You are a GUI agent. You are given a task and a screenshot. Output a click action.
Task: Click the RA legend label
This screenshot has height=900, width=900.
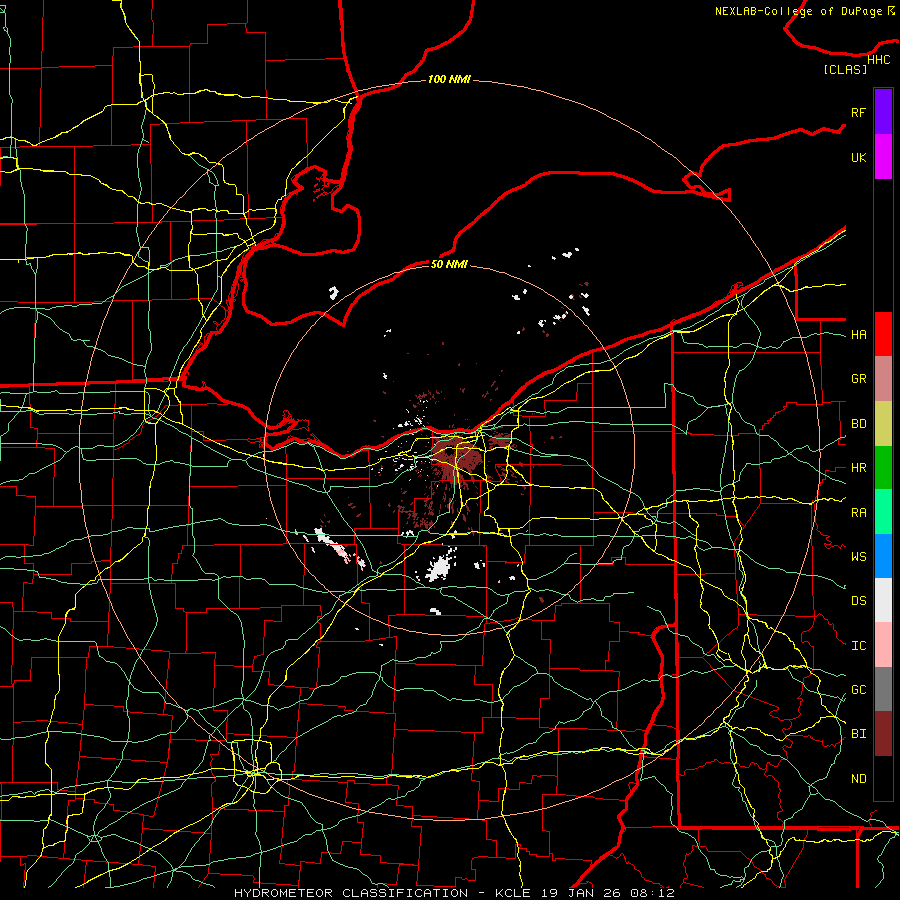click(x=859, y=513)
